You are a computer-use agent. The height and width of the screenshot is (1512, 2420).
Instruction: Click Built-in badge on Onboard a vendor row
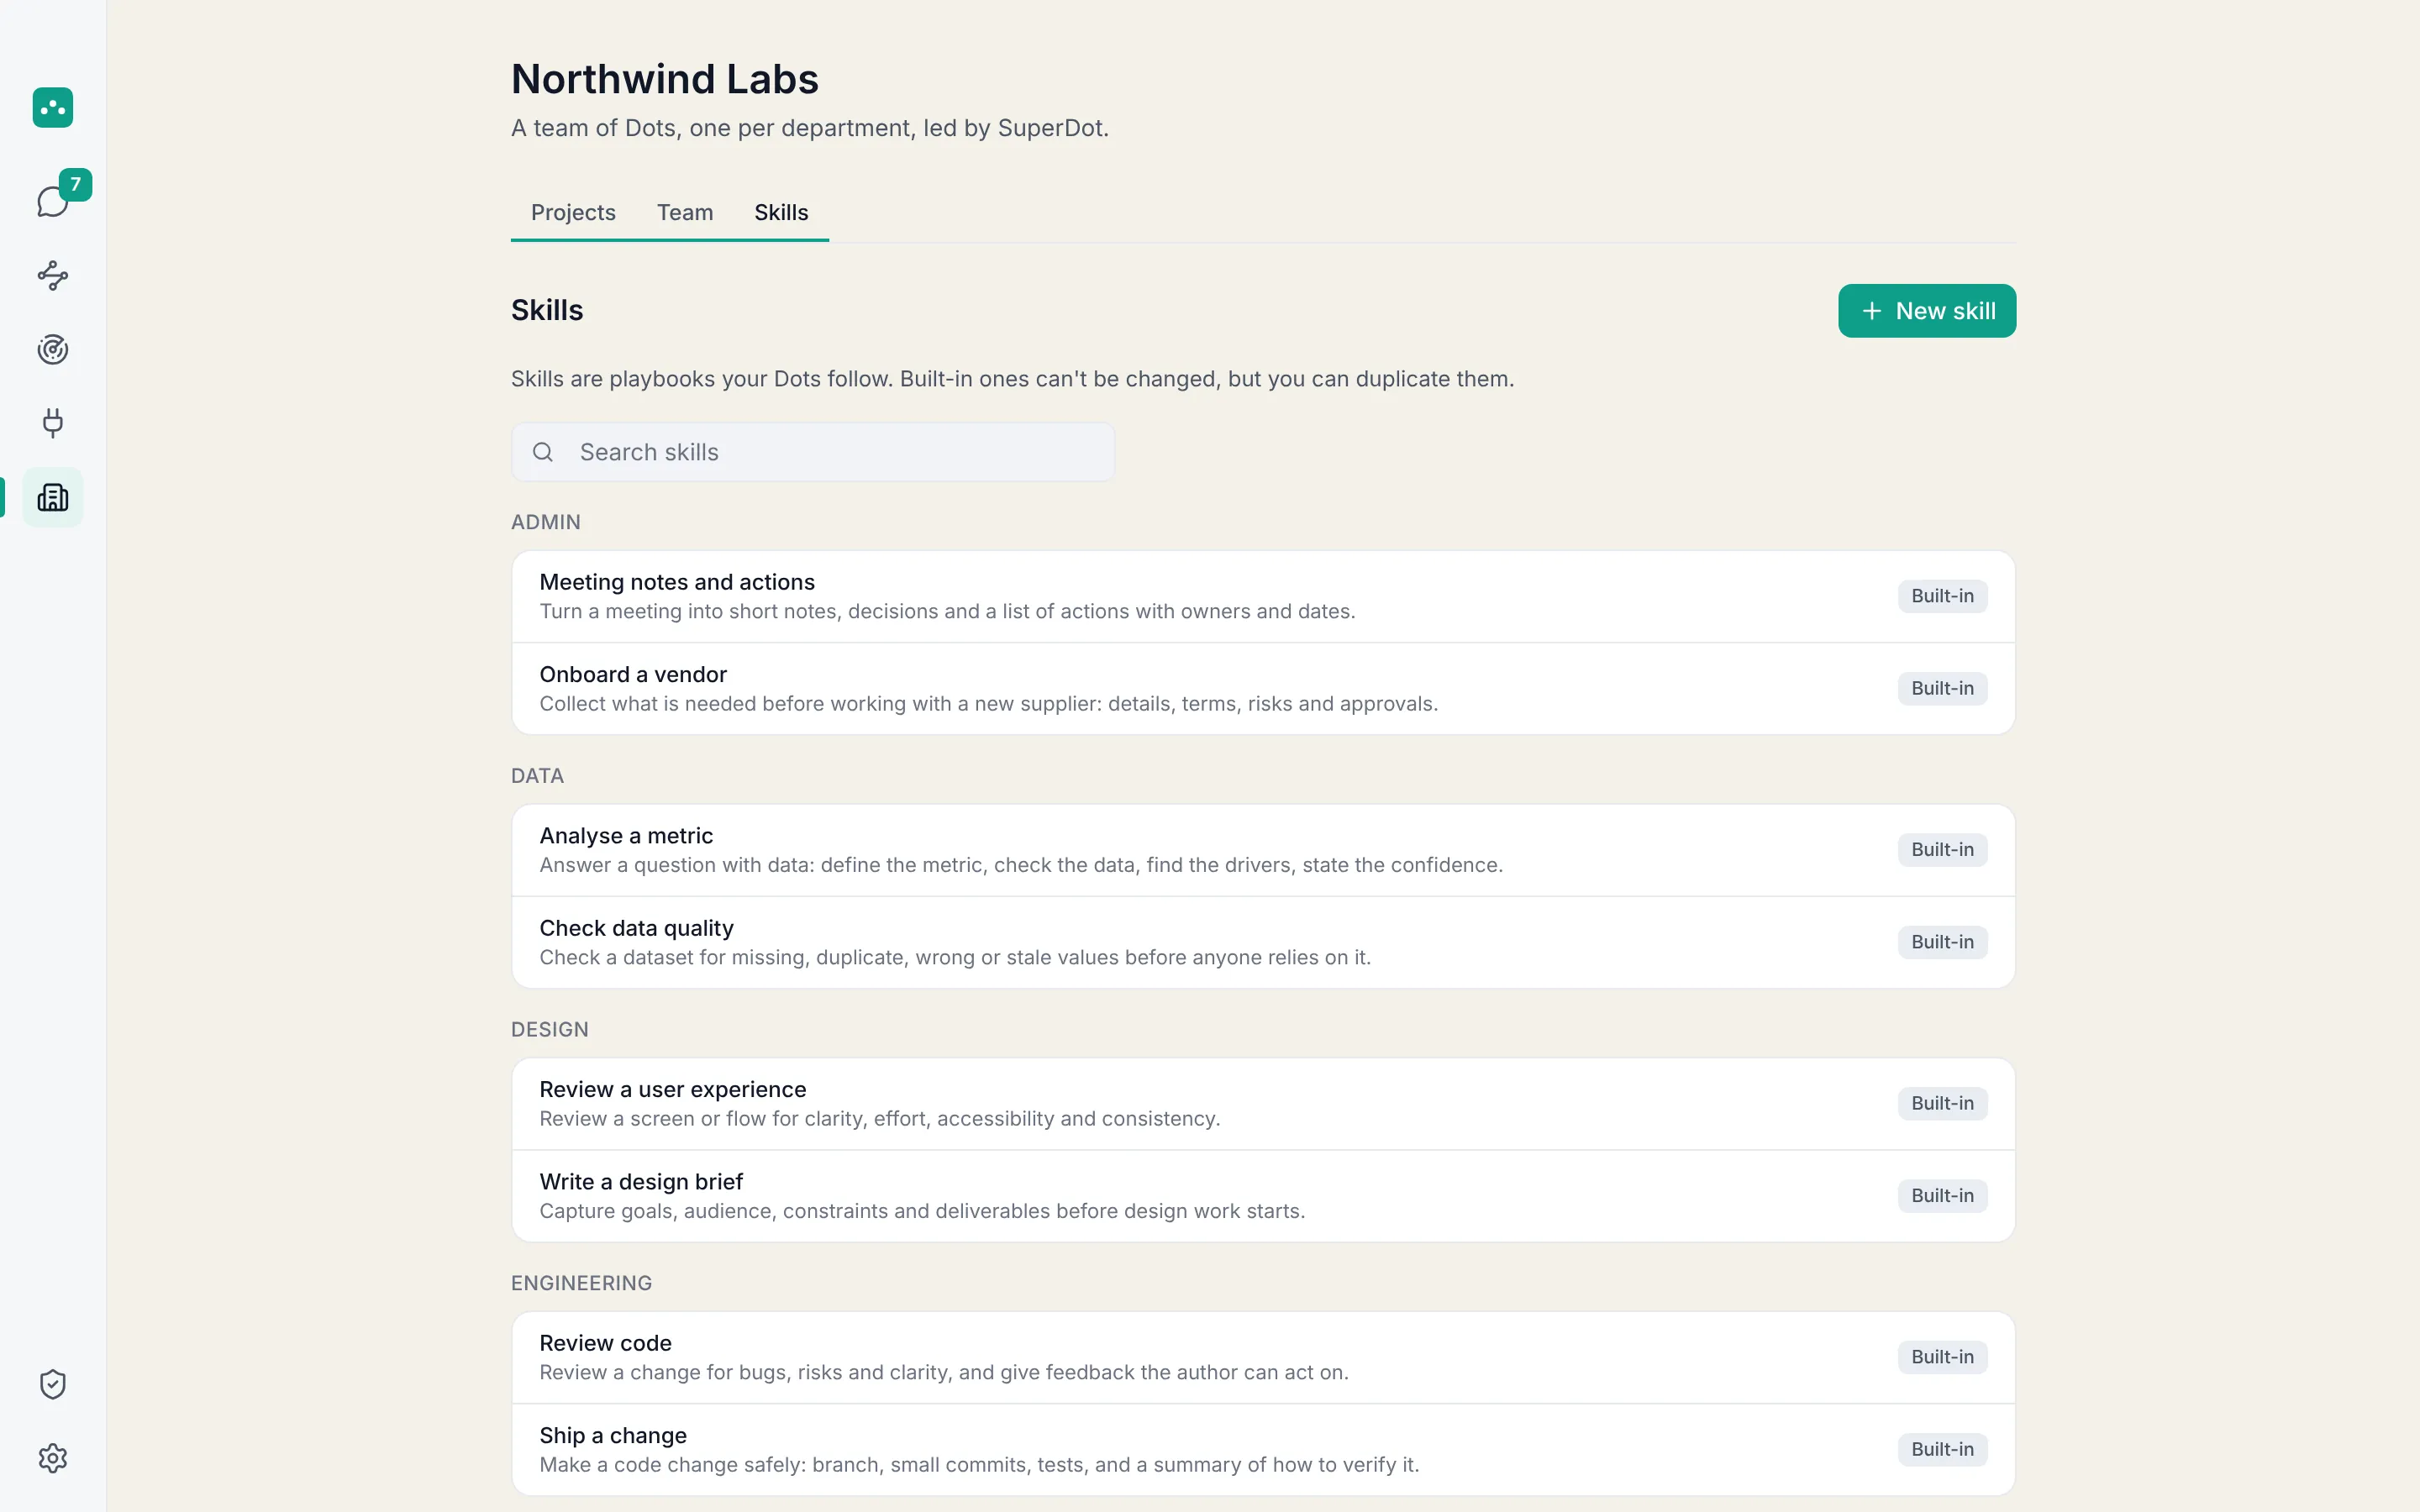1942,688
